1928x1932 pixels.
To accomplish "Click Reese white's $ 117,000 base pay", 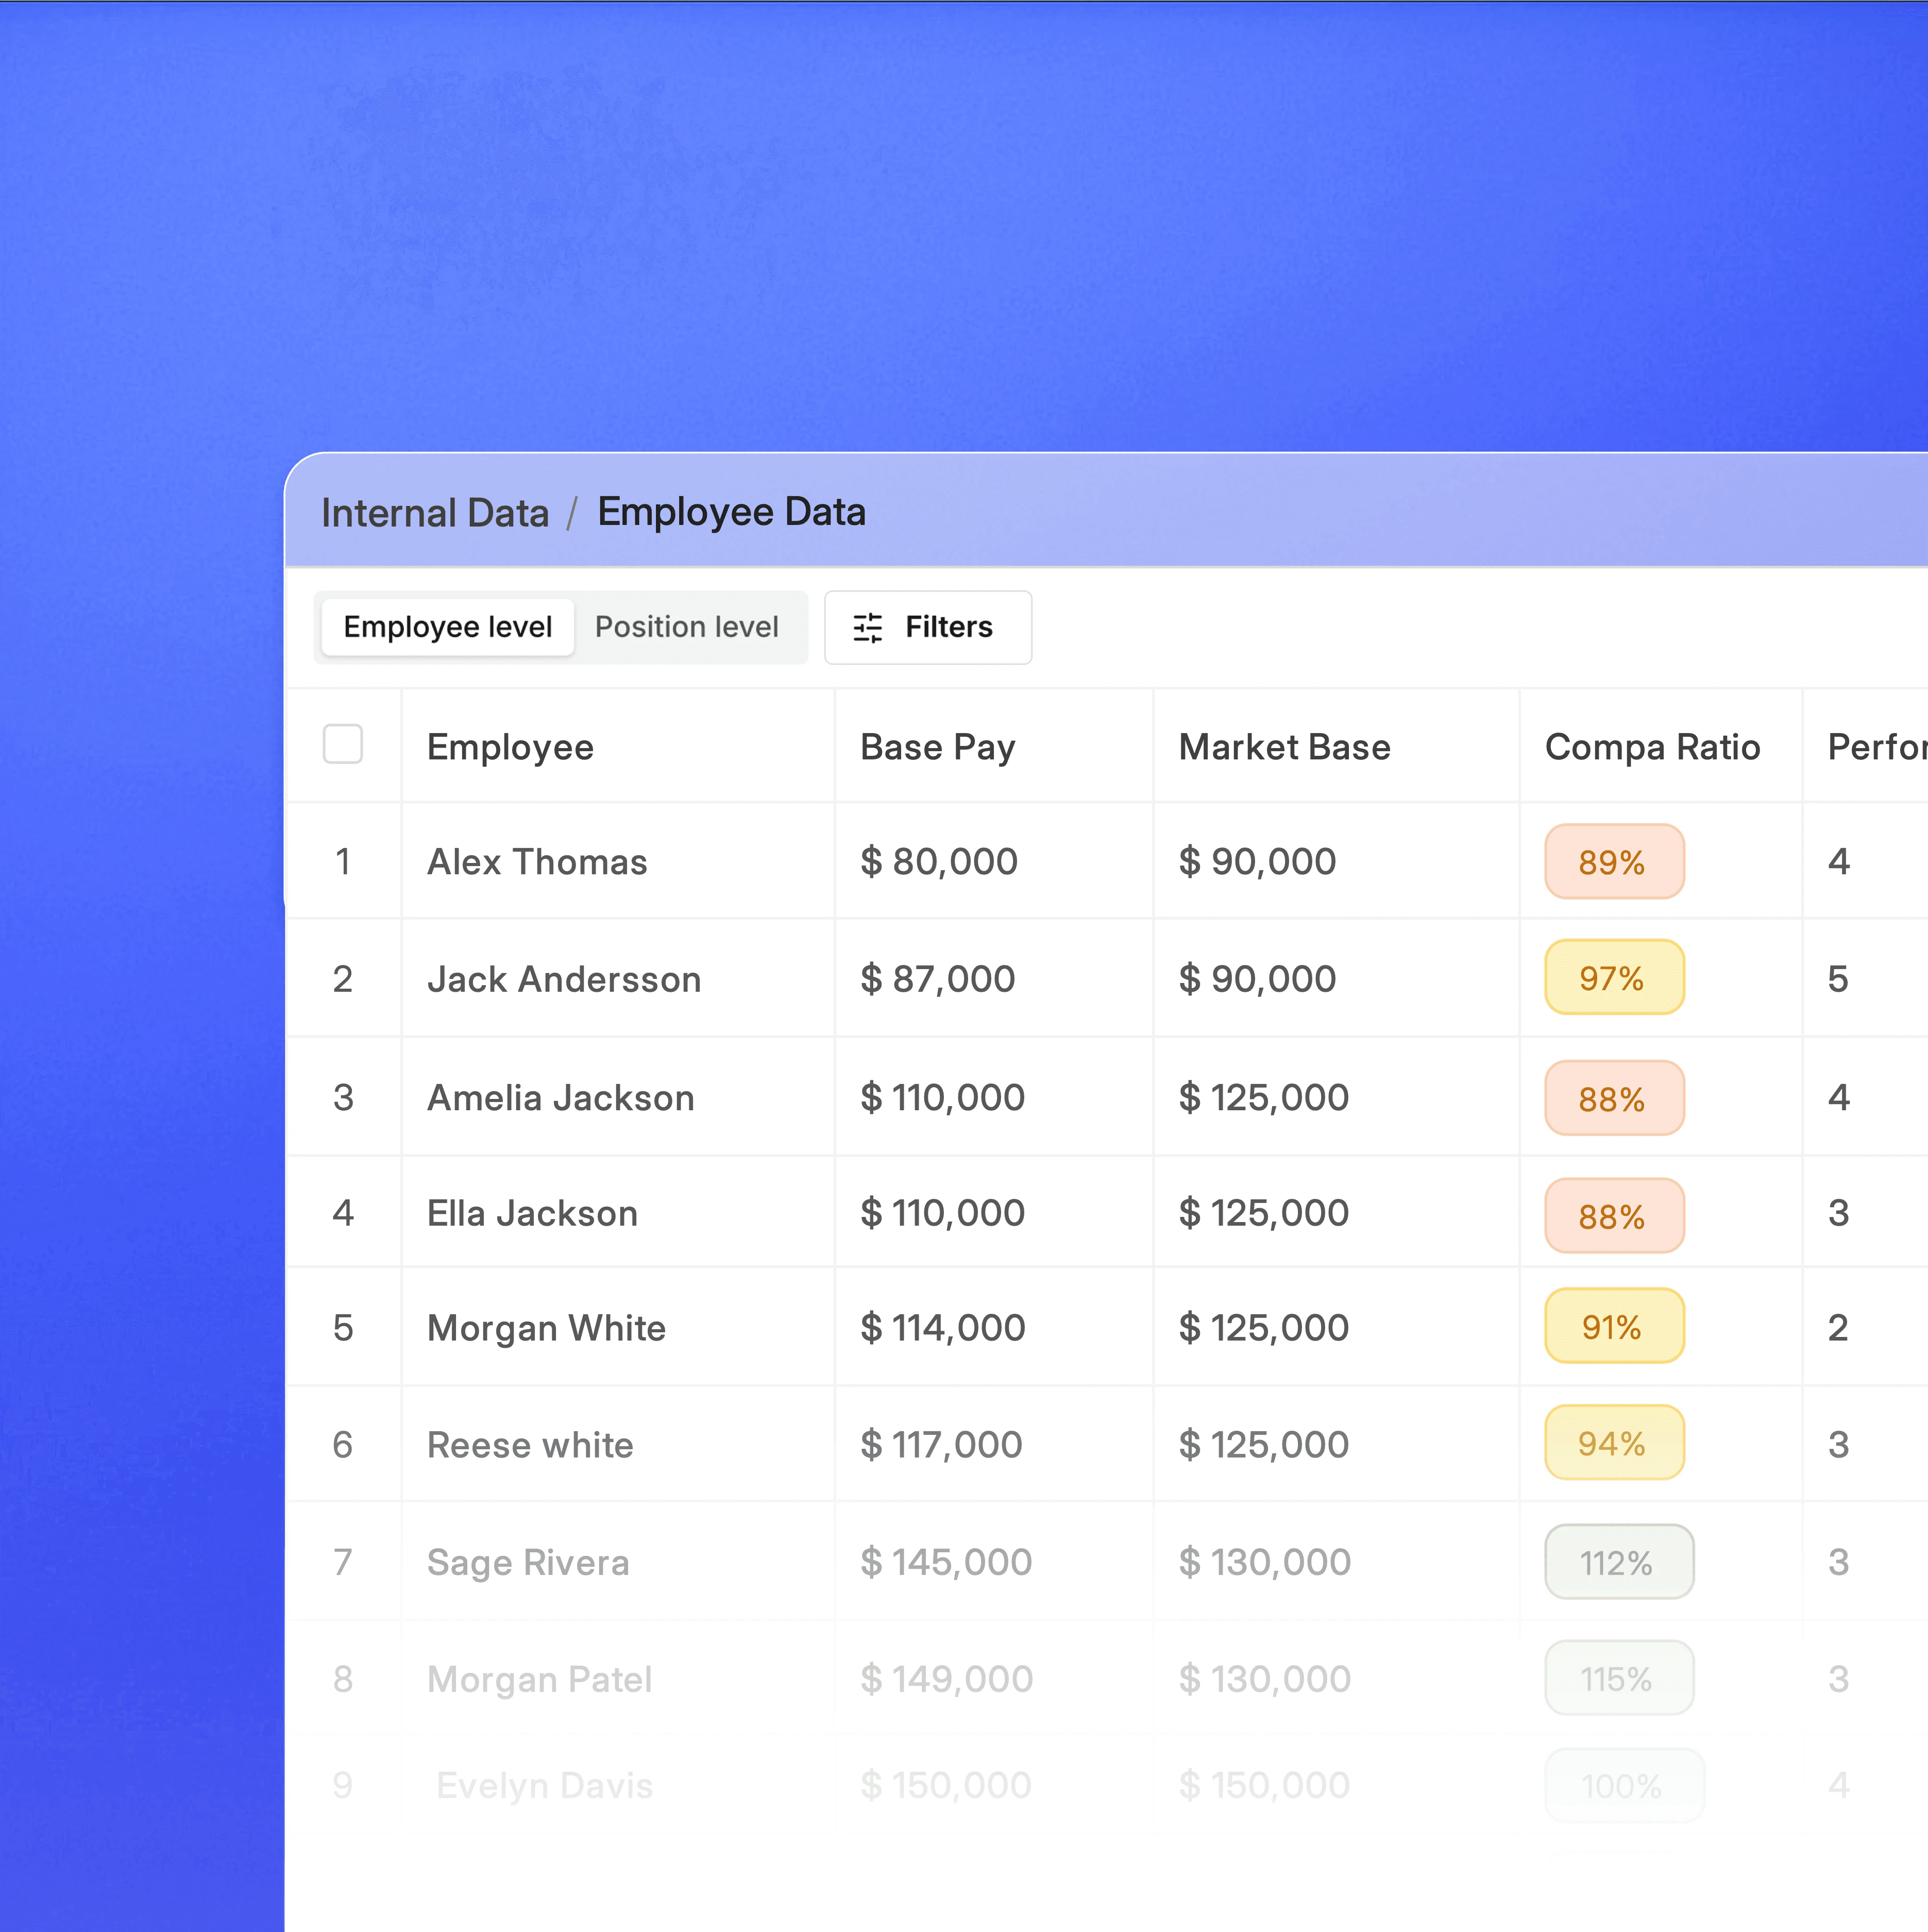I will coord(941,1445).
